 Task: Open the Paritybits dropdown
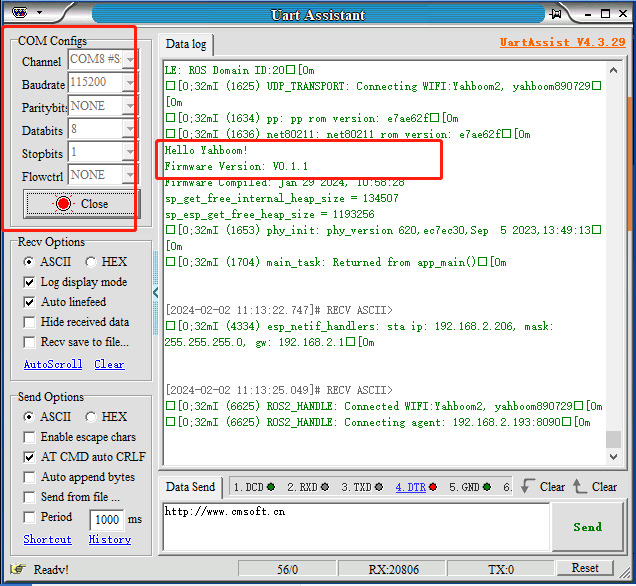130,106
